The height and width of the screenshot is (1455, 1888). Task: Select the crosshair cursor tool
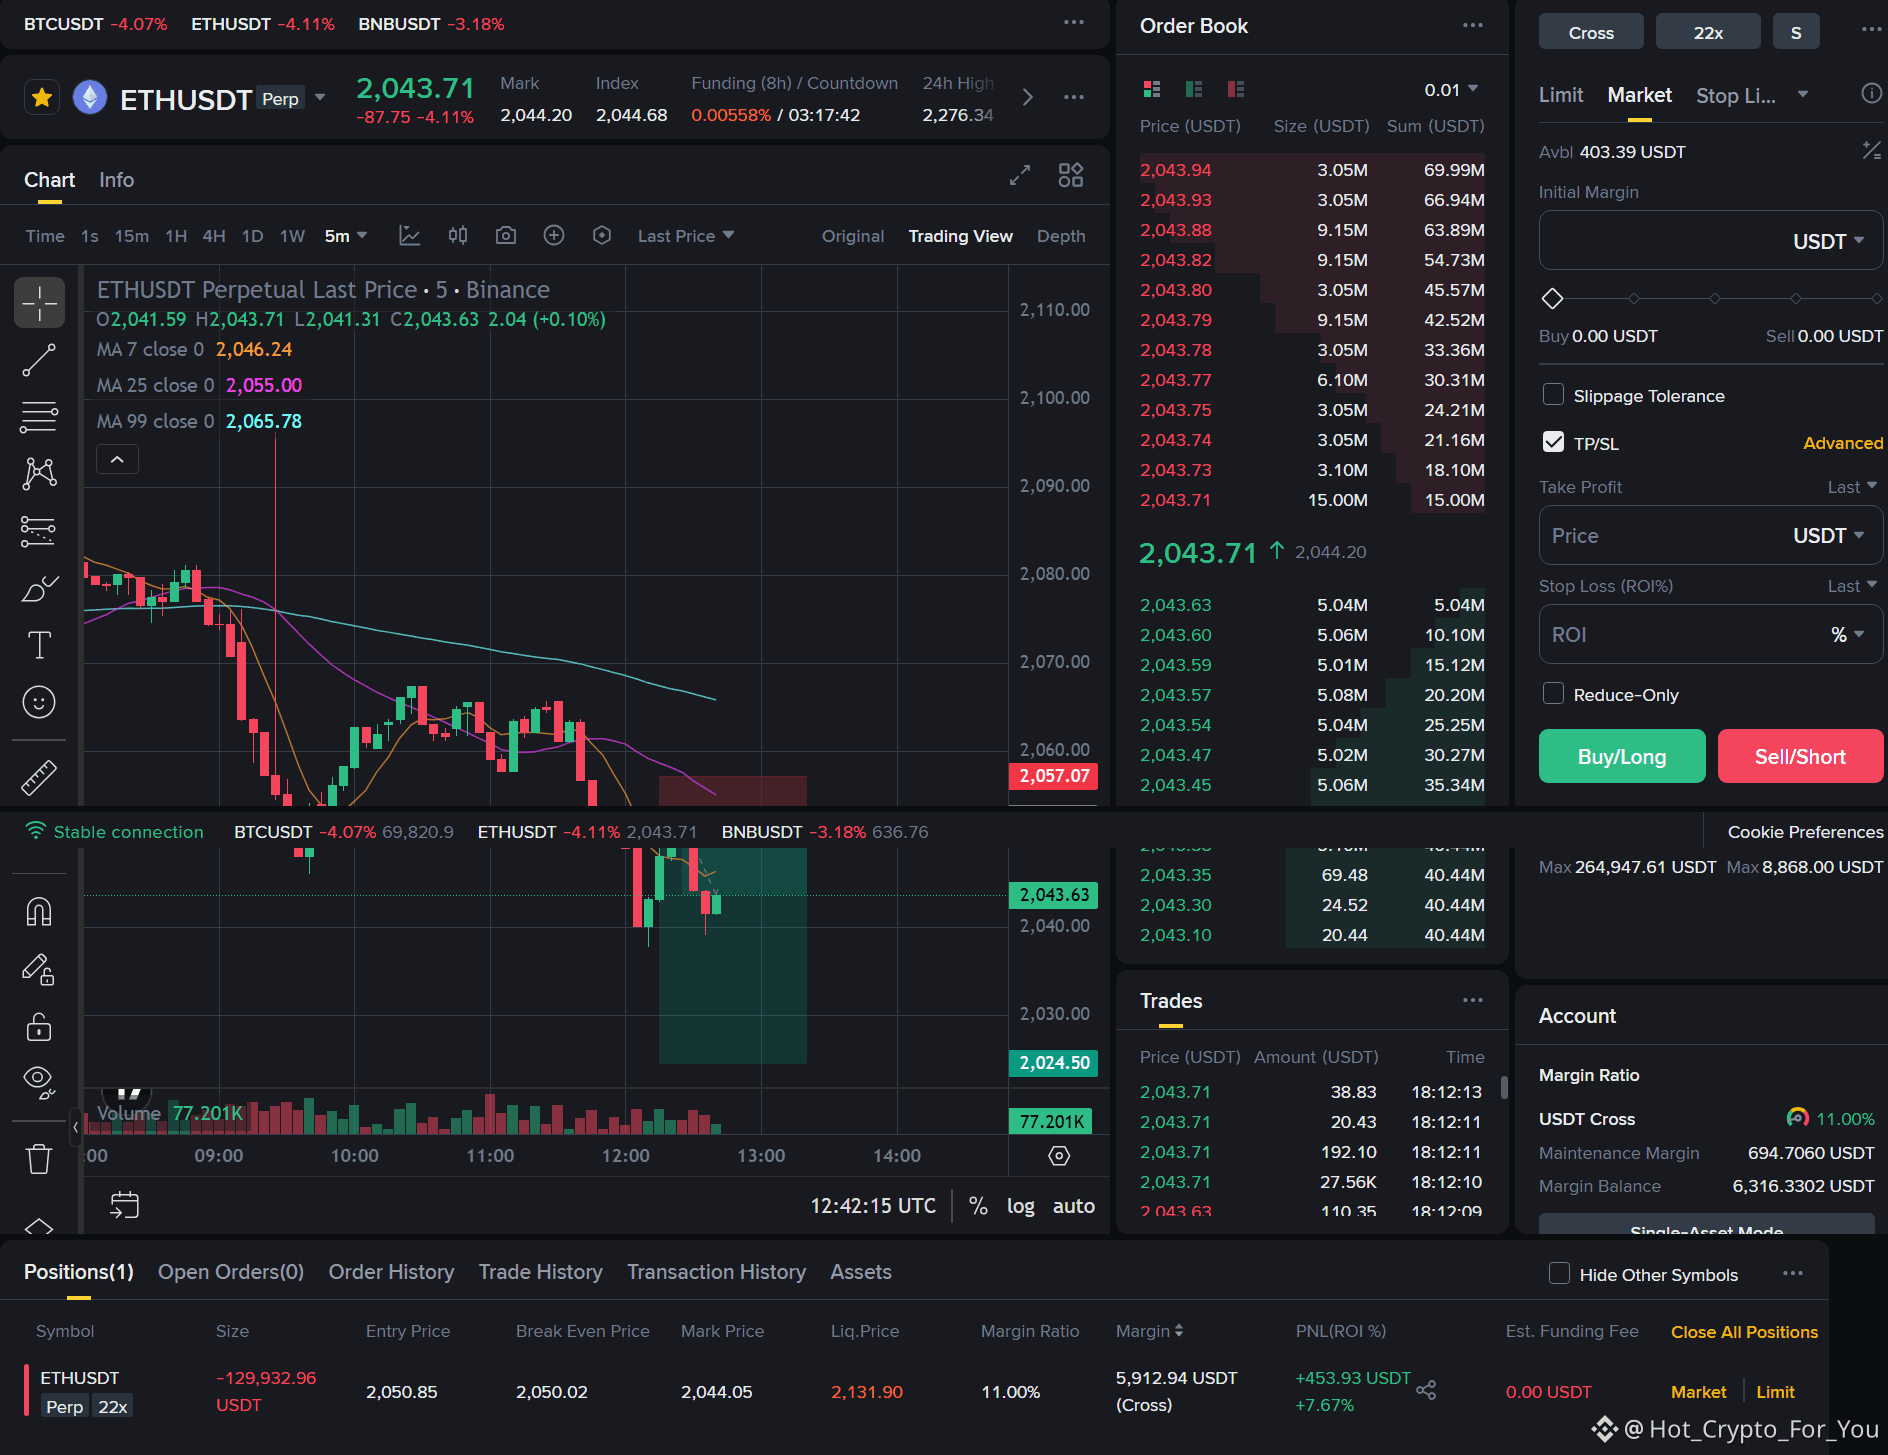coord(39,302)
